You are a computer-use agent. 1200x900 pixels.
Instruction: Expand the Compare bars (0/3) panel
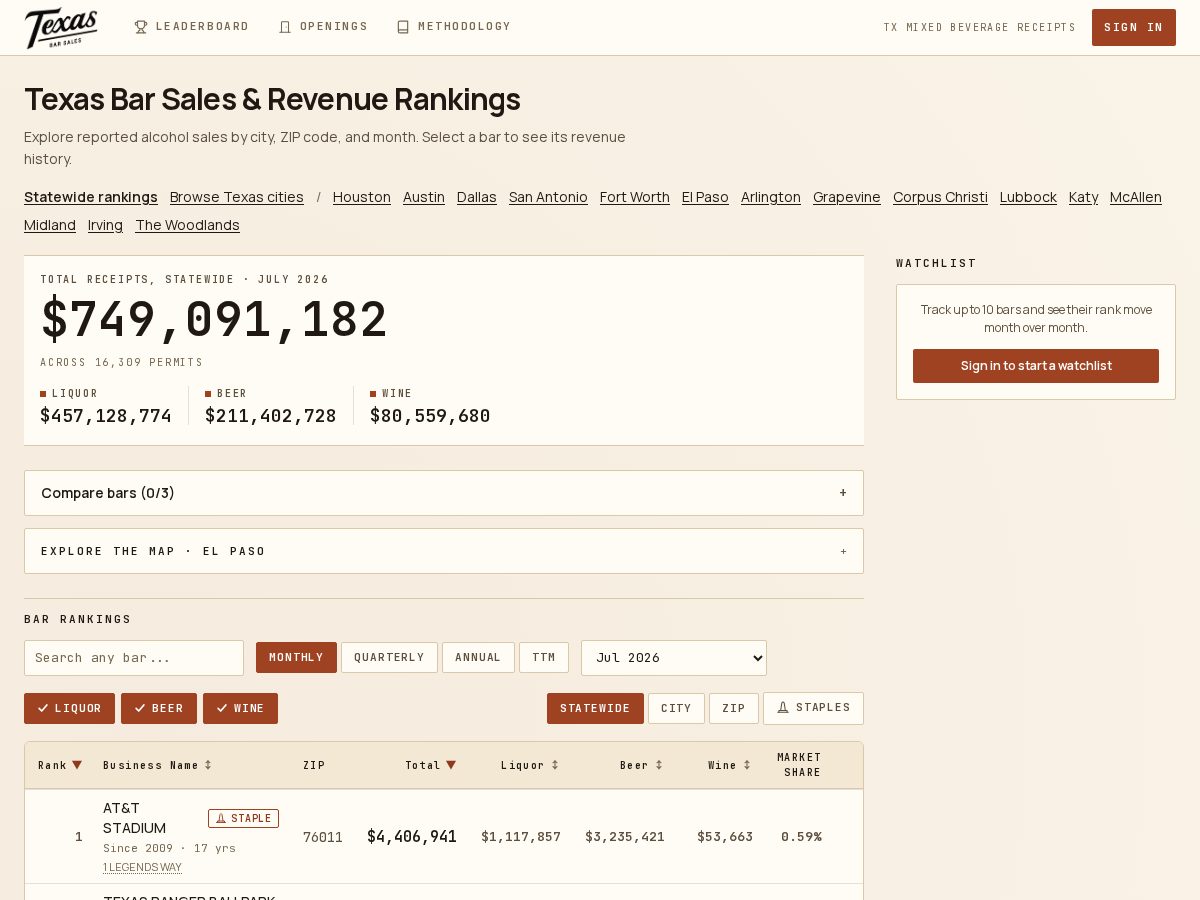click(444, 493)
